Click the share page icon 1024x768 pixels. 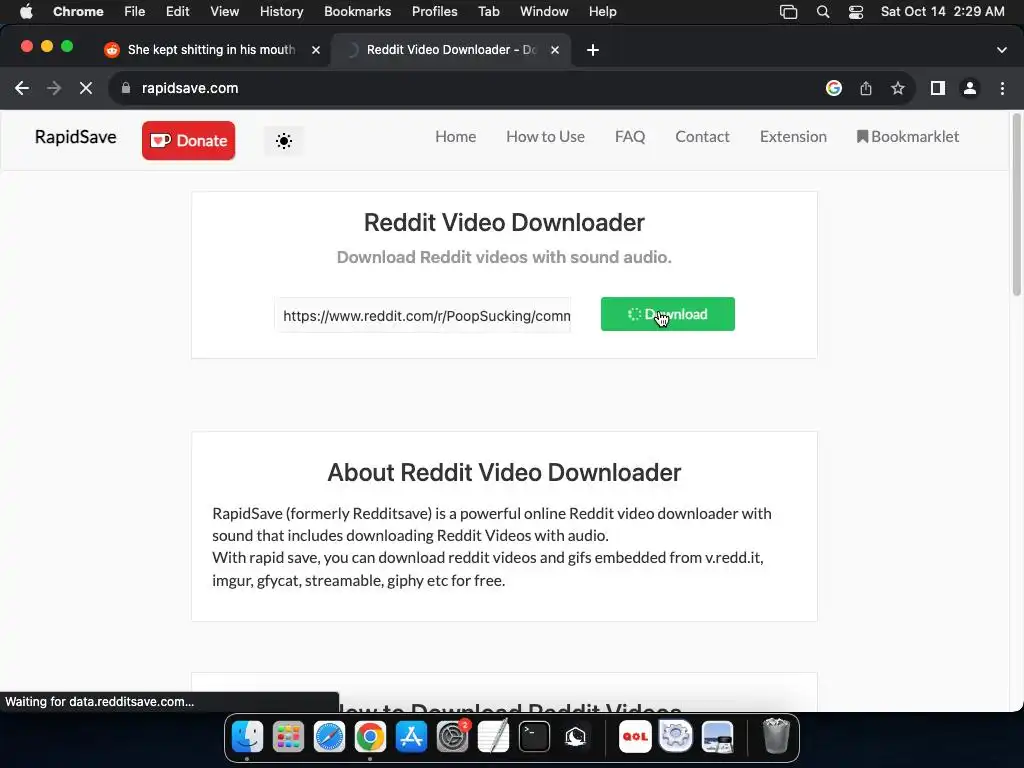866,88
